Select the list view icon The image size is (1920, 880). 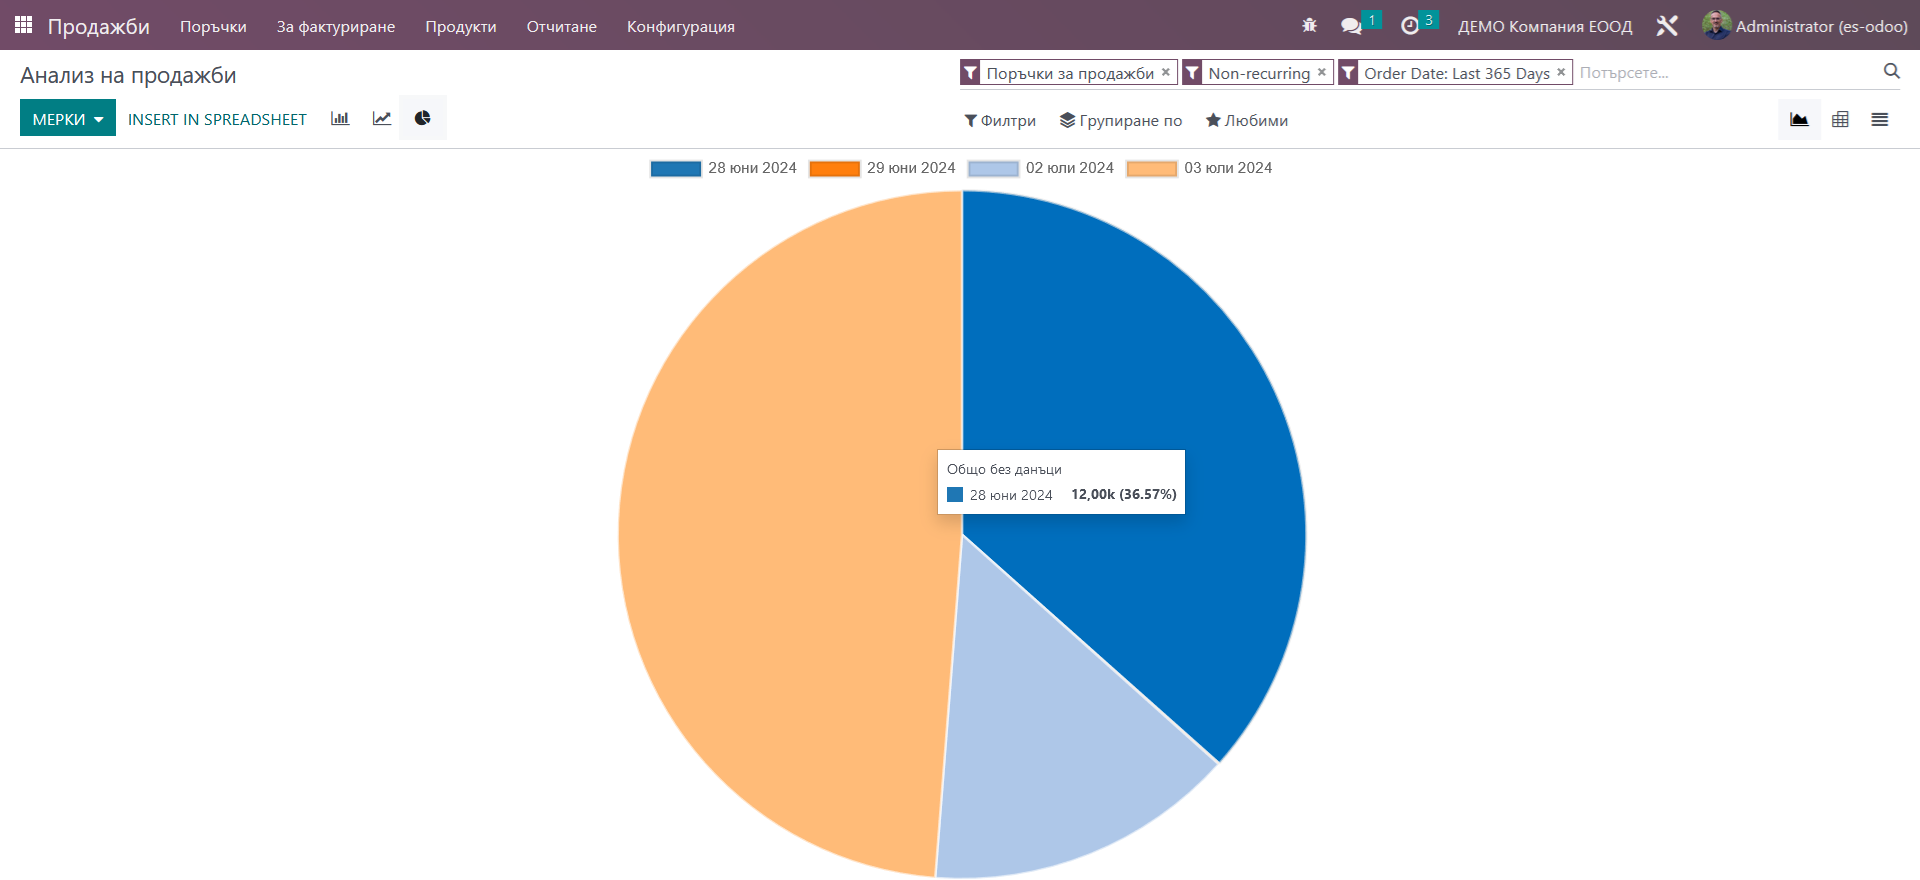click(1880, 120)
